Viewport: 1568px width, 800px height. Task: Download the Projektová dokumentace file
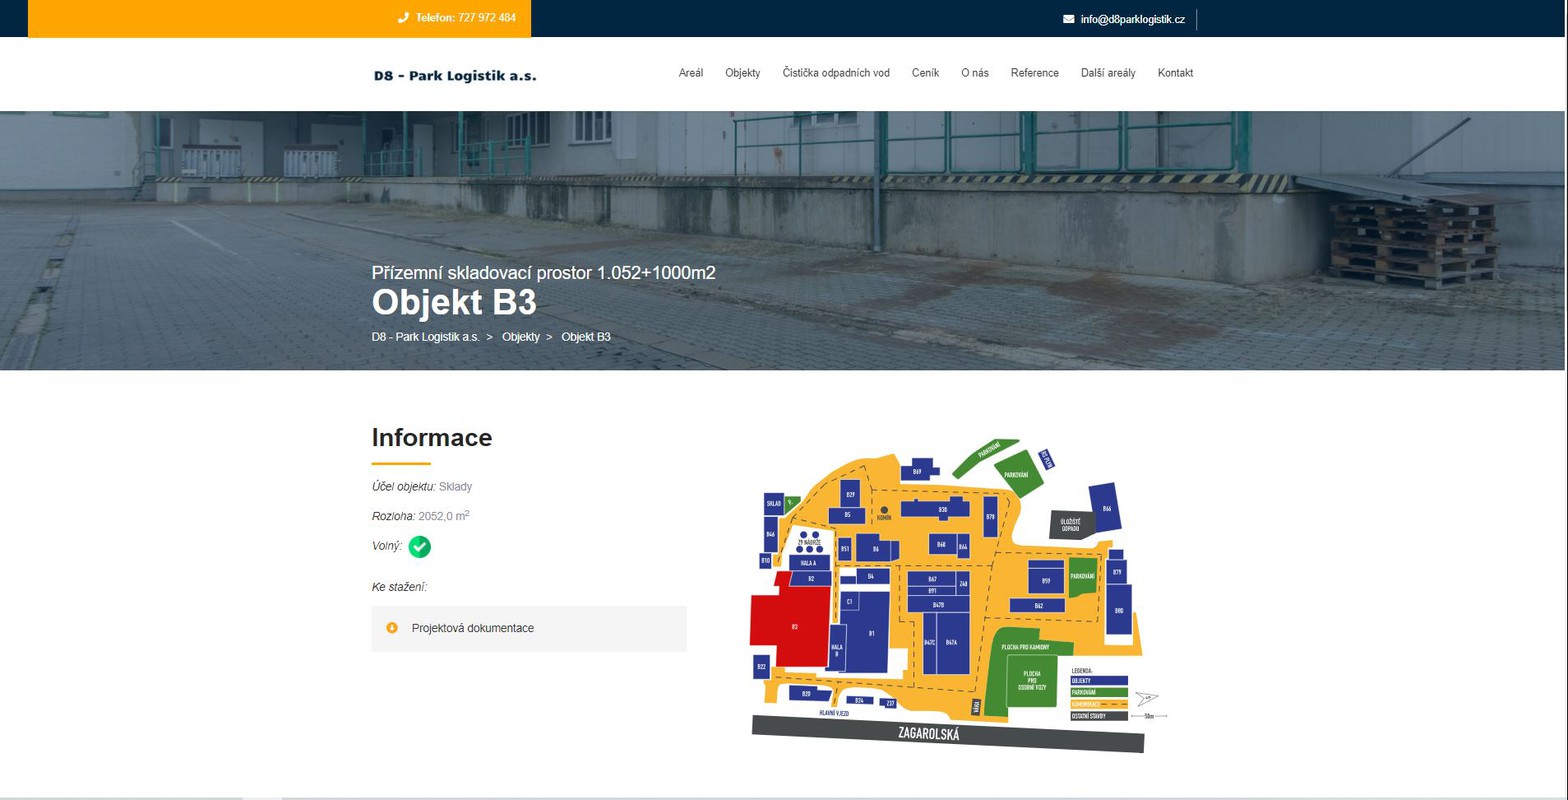tap(472, 628)
